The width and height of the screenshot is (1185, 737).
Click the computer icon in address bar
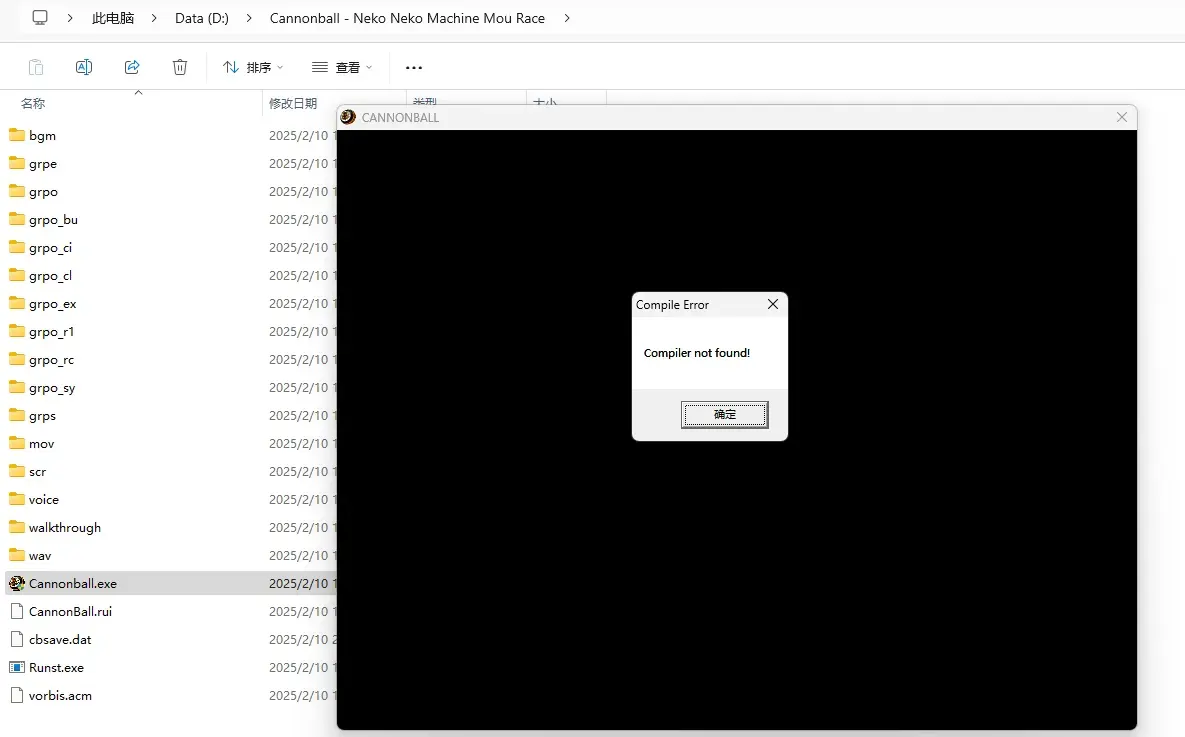(40, 17)
